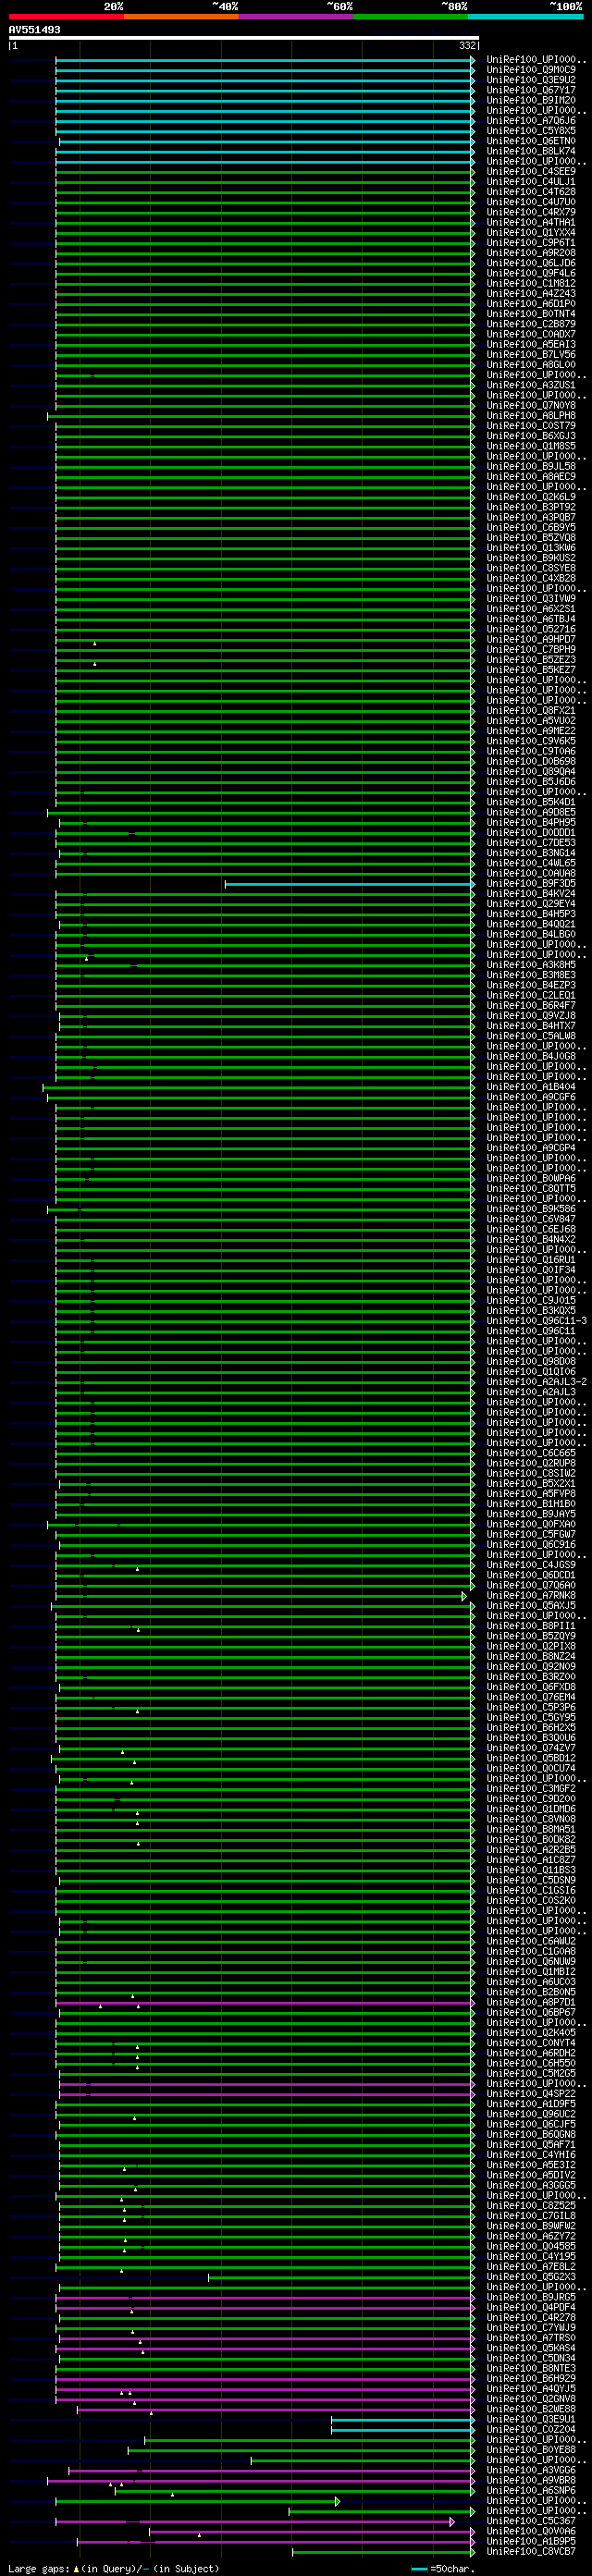Select hit label UniRef100_B5K4D1
592x2576 pixels.
pos(531,802)
